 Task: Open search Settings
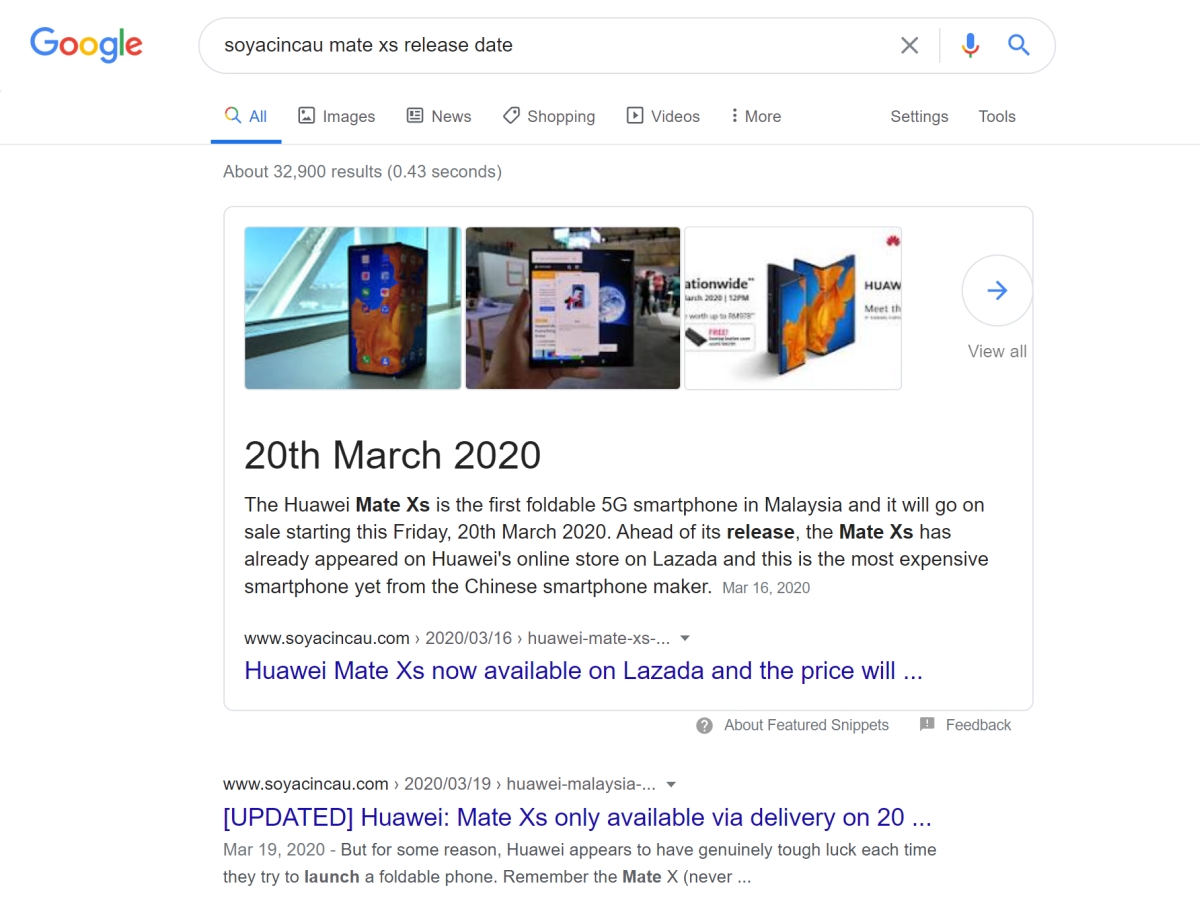point(919,116)
